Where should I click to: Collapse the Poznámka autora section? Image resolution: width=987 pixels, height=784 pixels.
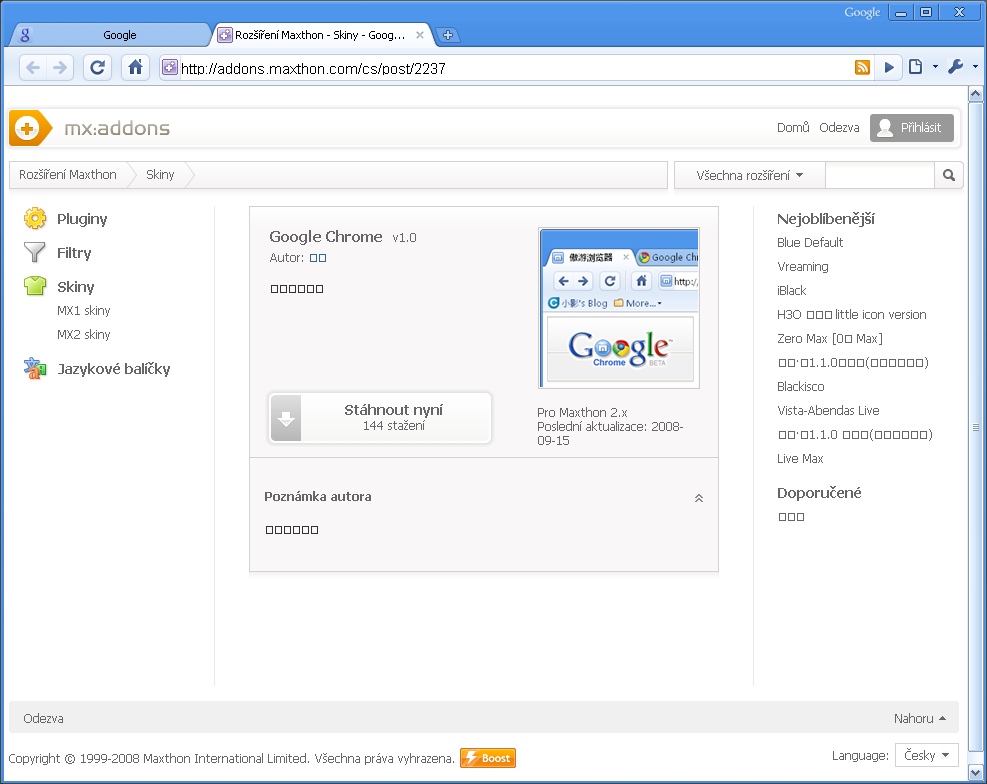tap(699, 497)
